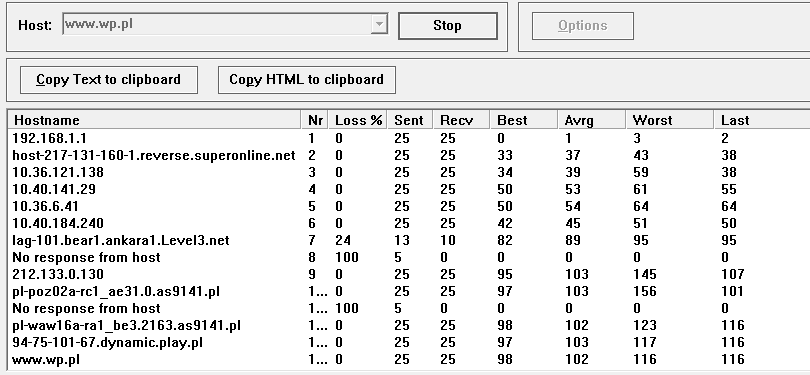The height and width of the screenshot is (375, 810).
Task: Copy Text to clipboard
Action: 108,80
